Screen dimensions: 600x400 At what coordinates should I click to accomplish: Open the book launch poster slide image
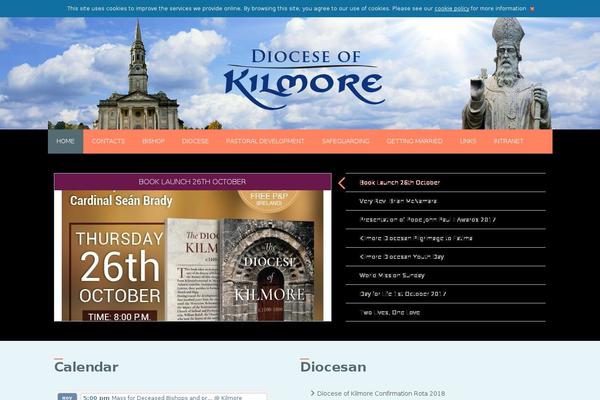192,255
